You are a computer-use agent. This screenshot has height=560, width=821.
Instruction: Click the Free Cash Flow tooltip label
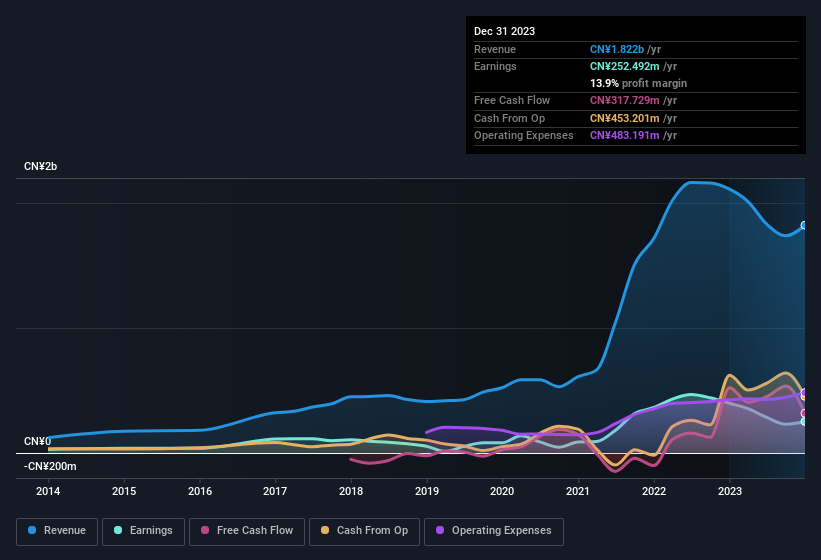coord(512,100)
